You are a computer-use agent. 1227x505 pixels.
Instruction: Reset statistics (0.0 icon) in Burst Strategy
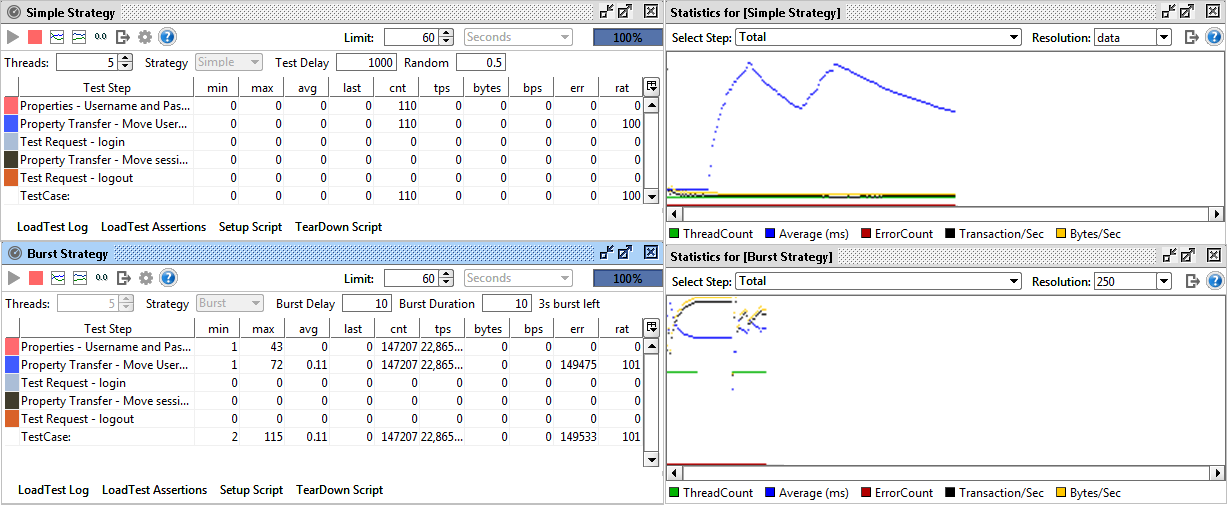(101, 278)
